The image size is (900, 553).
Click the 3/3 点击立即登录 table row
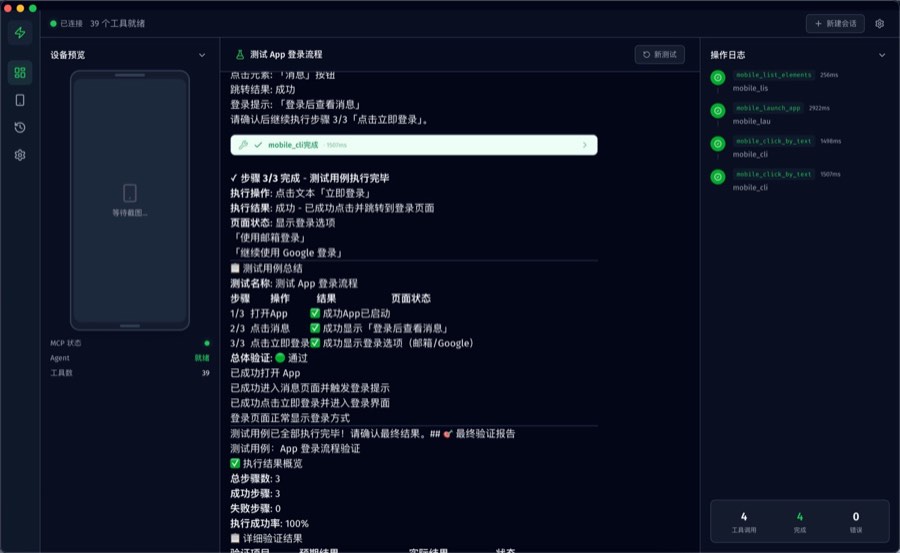(x=351, y=343)
